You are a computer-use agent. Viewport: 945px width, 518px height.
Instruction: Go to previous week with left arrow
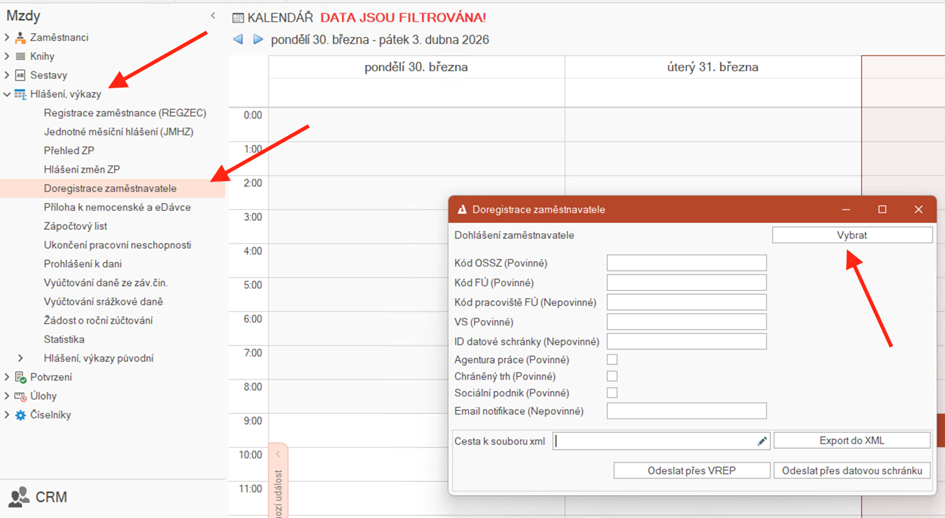[238, 40]
